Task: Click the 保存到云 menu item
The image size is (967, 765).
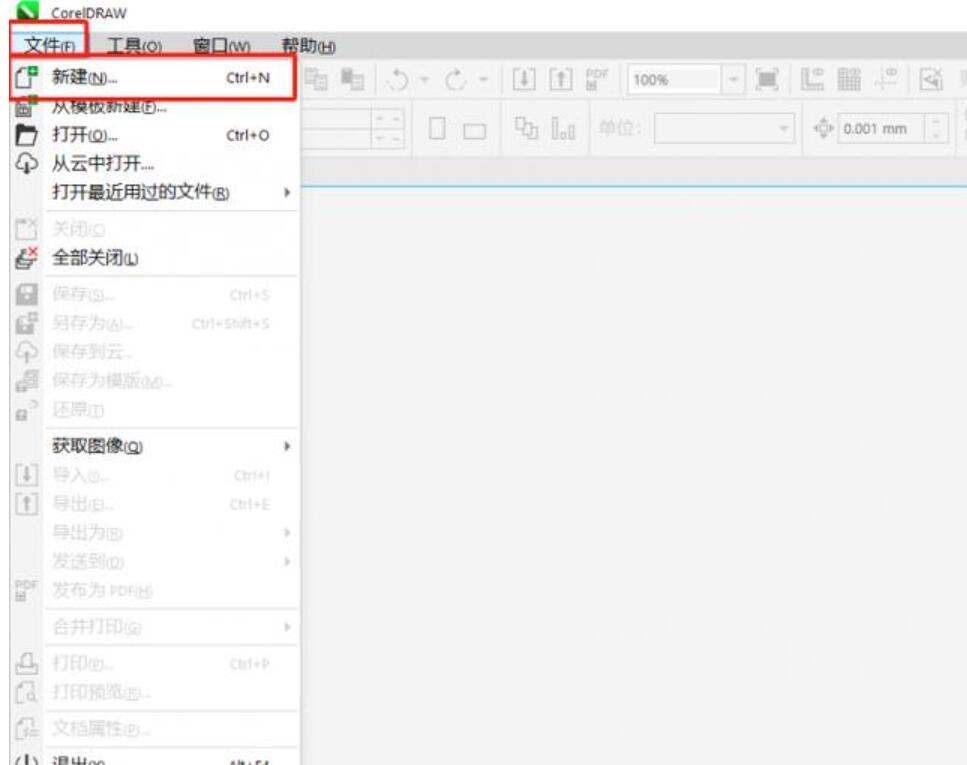Action: [x=154, y=352]
